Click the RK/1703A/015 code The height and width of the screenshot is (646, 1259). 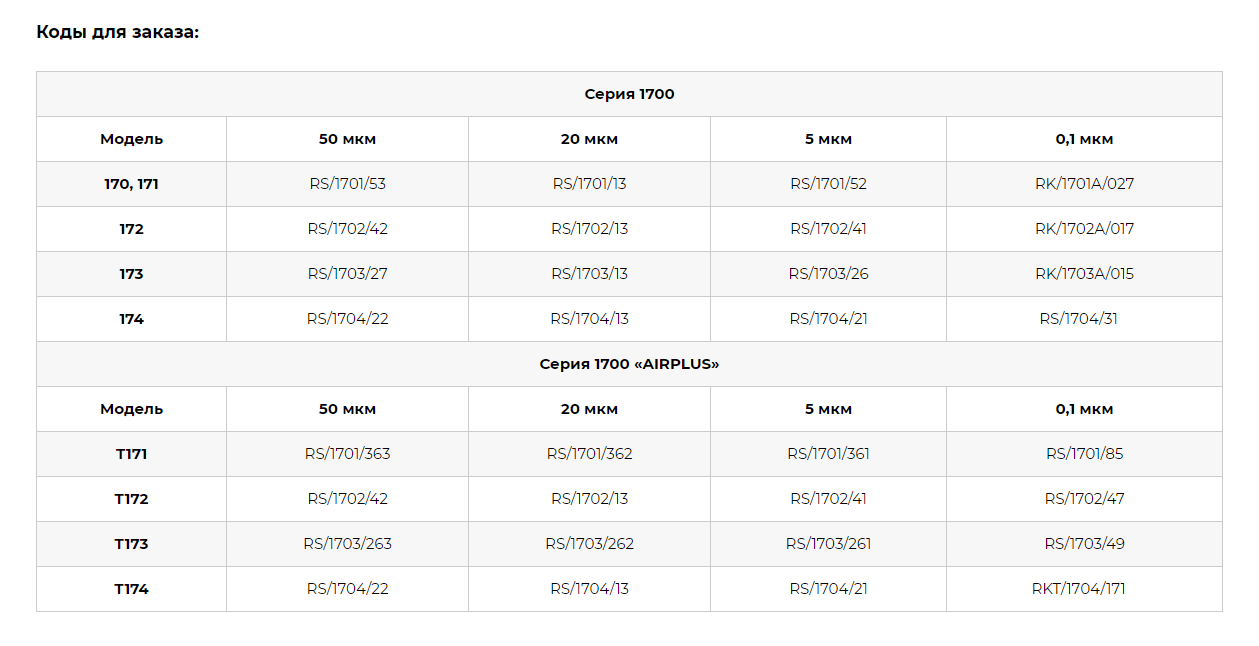pyautogui.click(x=1084, y=274)
